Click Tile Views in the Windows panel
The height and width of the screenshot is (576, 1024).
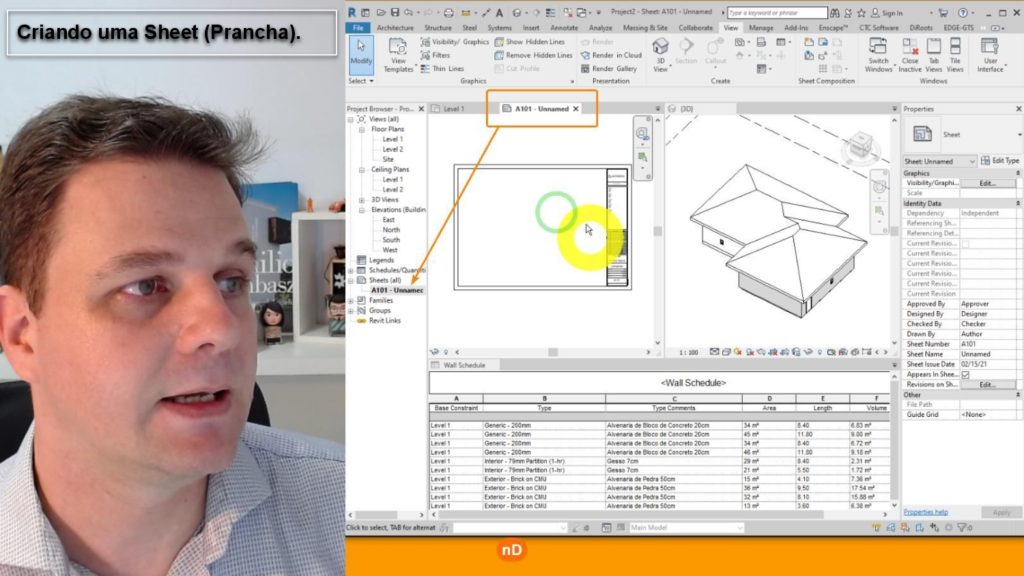tap(955, 54)
